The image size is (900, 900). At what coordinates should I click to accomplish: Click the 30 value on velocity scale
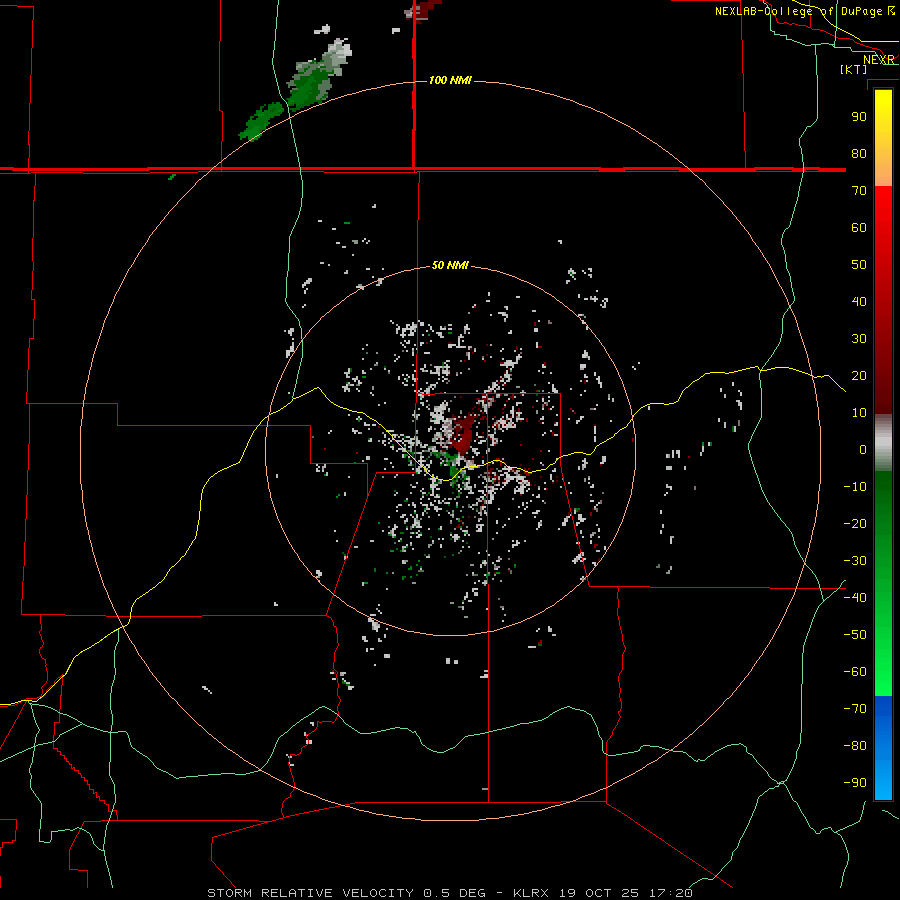[859, 339]
